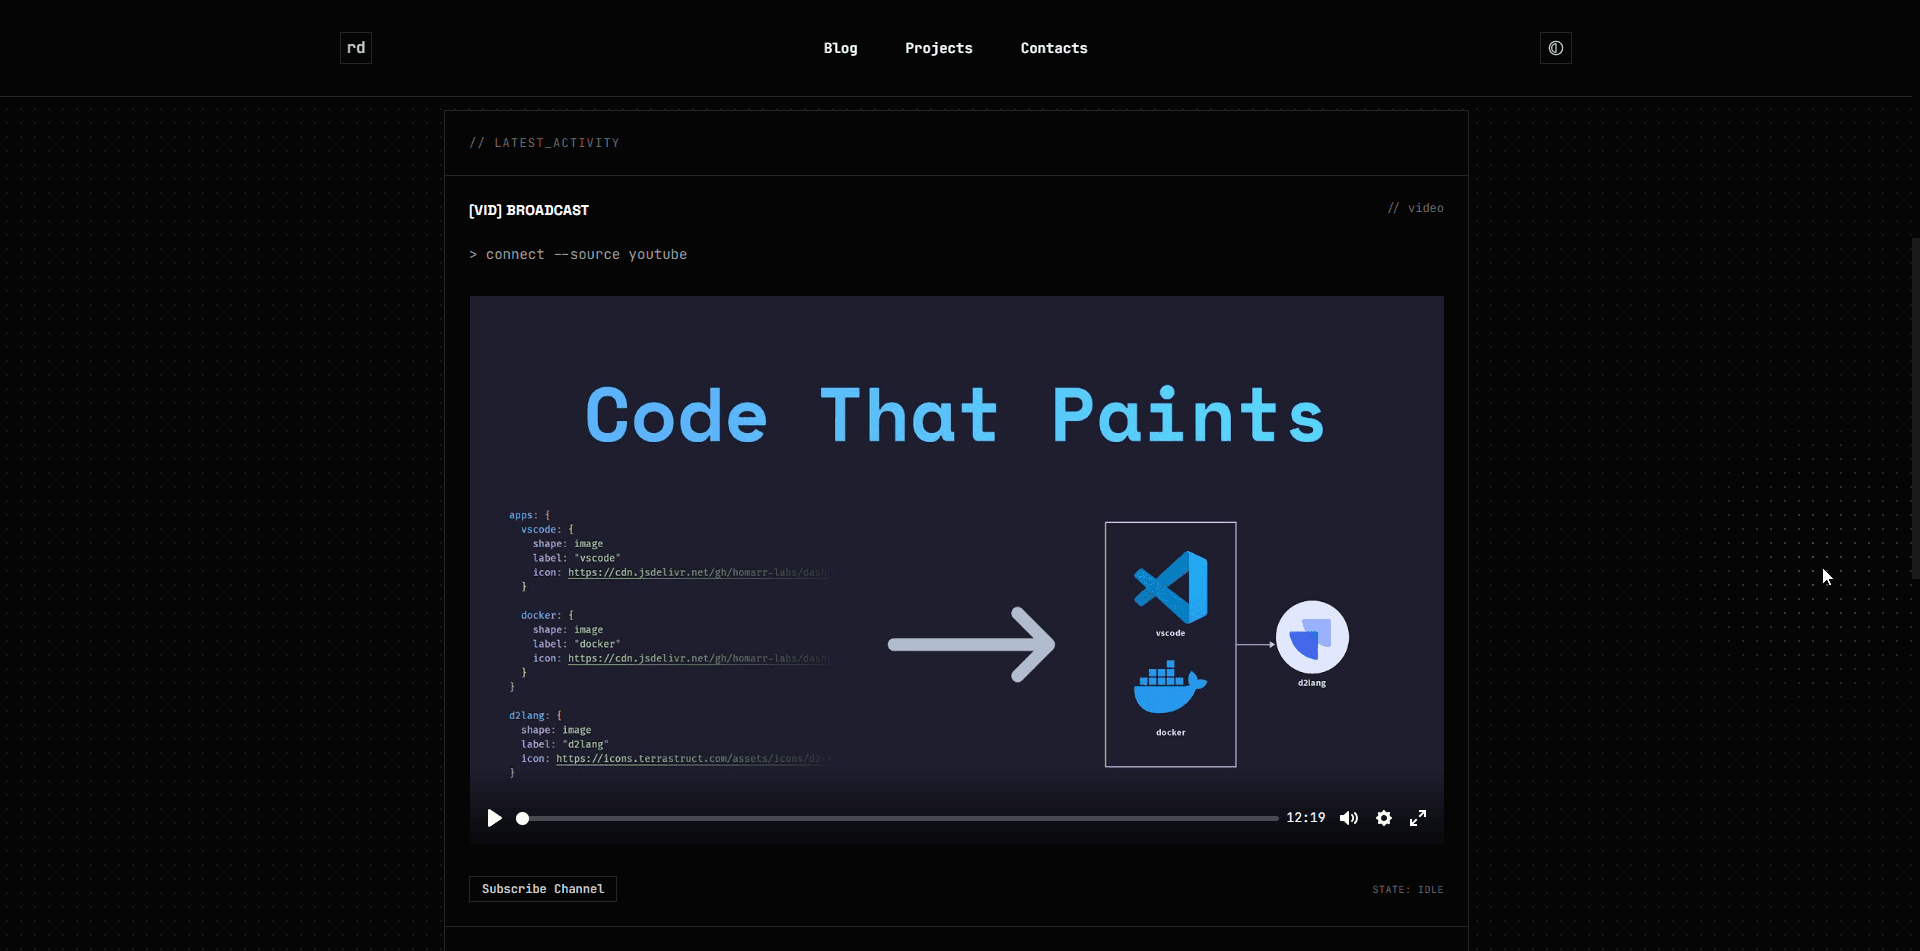1920x951 pixels.
Task: Open the Contacts page
Action: click(x=1054, y=48)
